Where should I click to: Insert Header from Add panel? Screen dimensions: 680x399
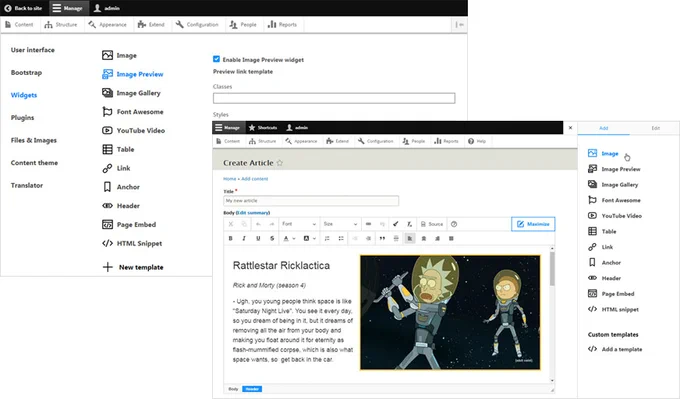pos(604,278)
